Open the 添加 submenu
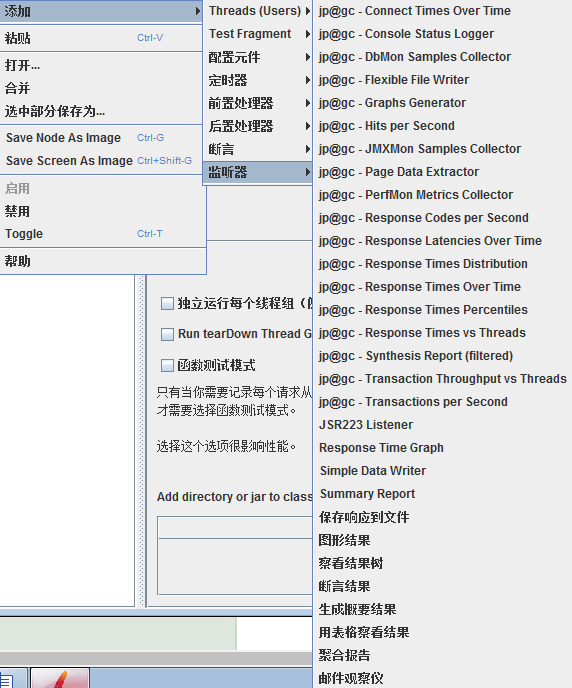 click(102, 11)
